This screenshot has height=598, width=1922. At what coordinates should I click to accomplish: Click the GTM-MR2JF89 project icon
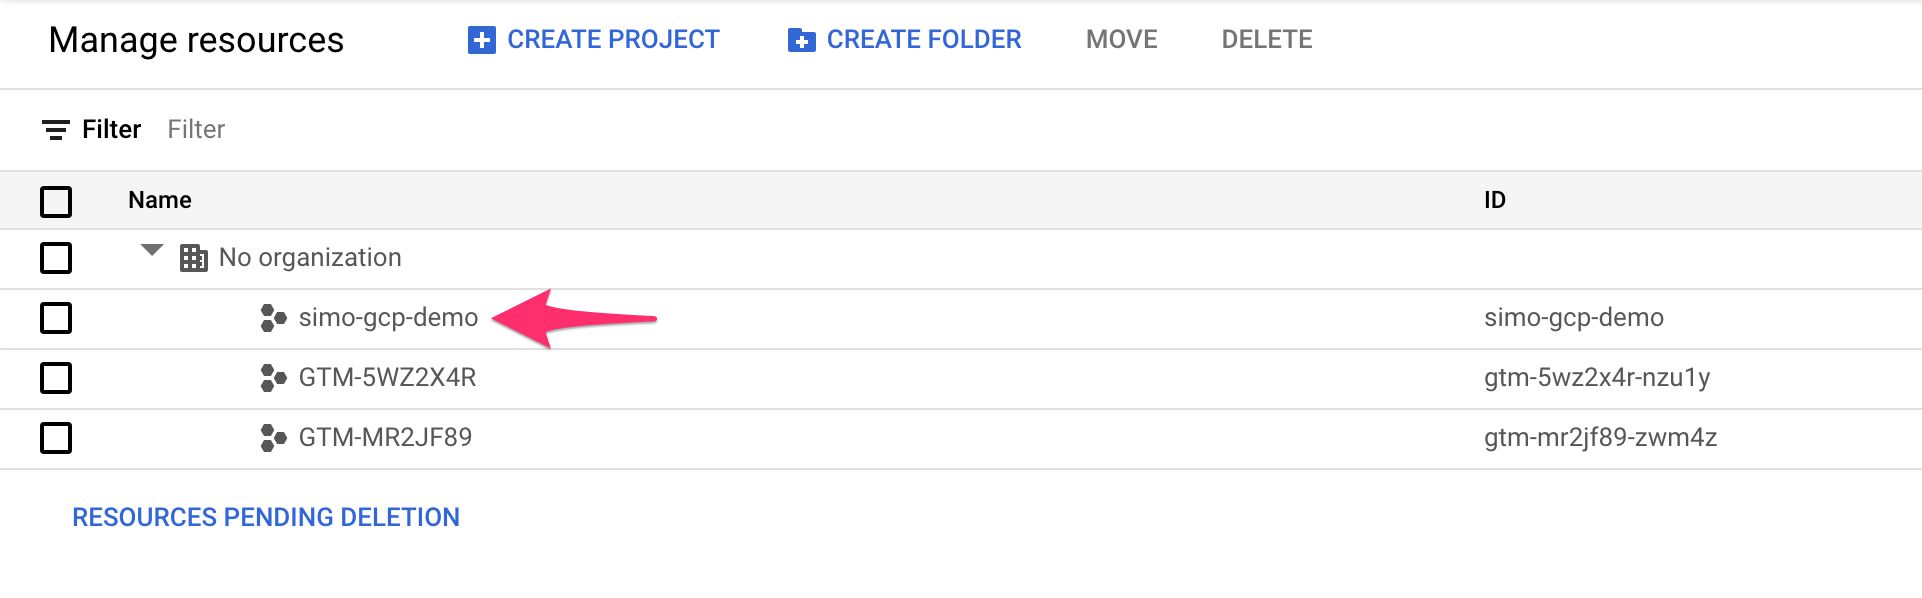273,438
